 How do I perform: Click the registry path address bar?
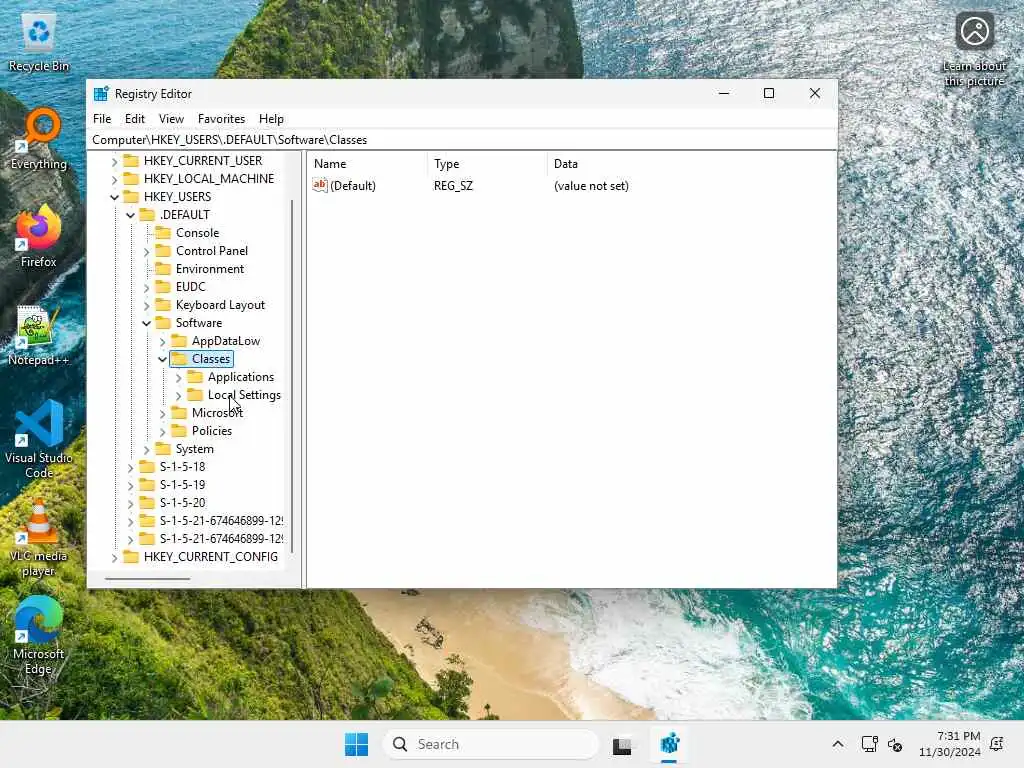click(462, 140)
